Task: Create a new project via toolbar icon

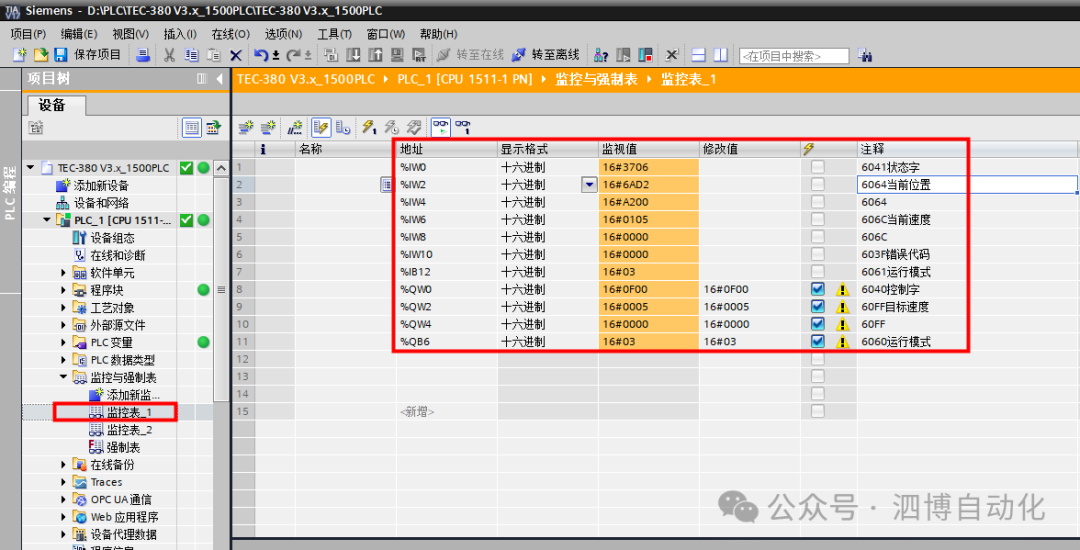Action: [19, 55]
